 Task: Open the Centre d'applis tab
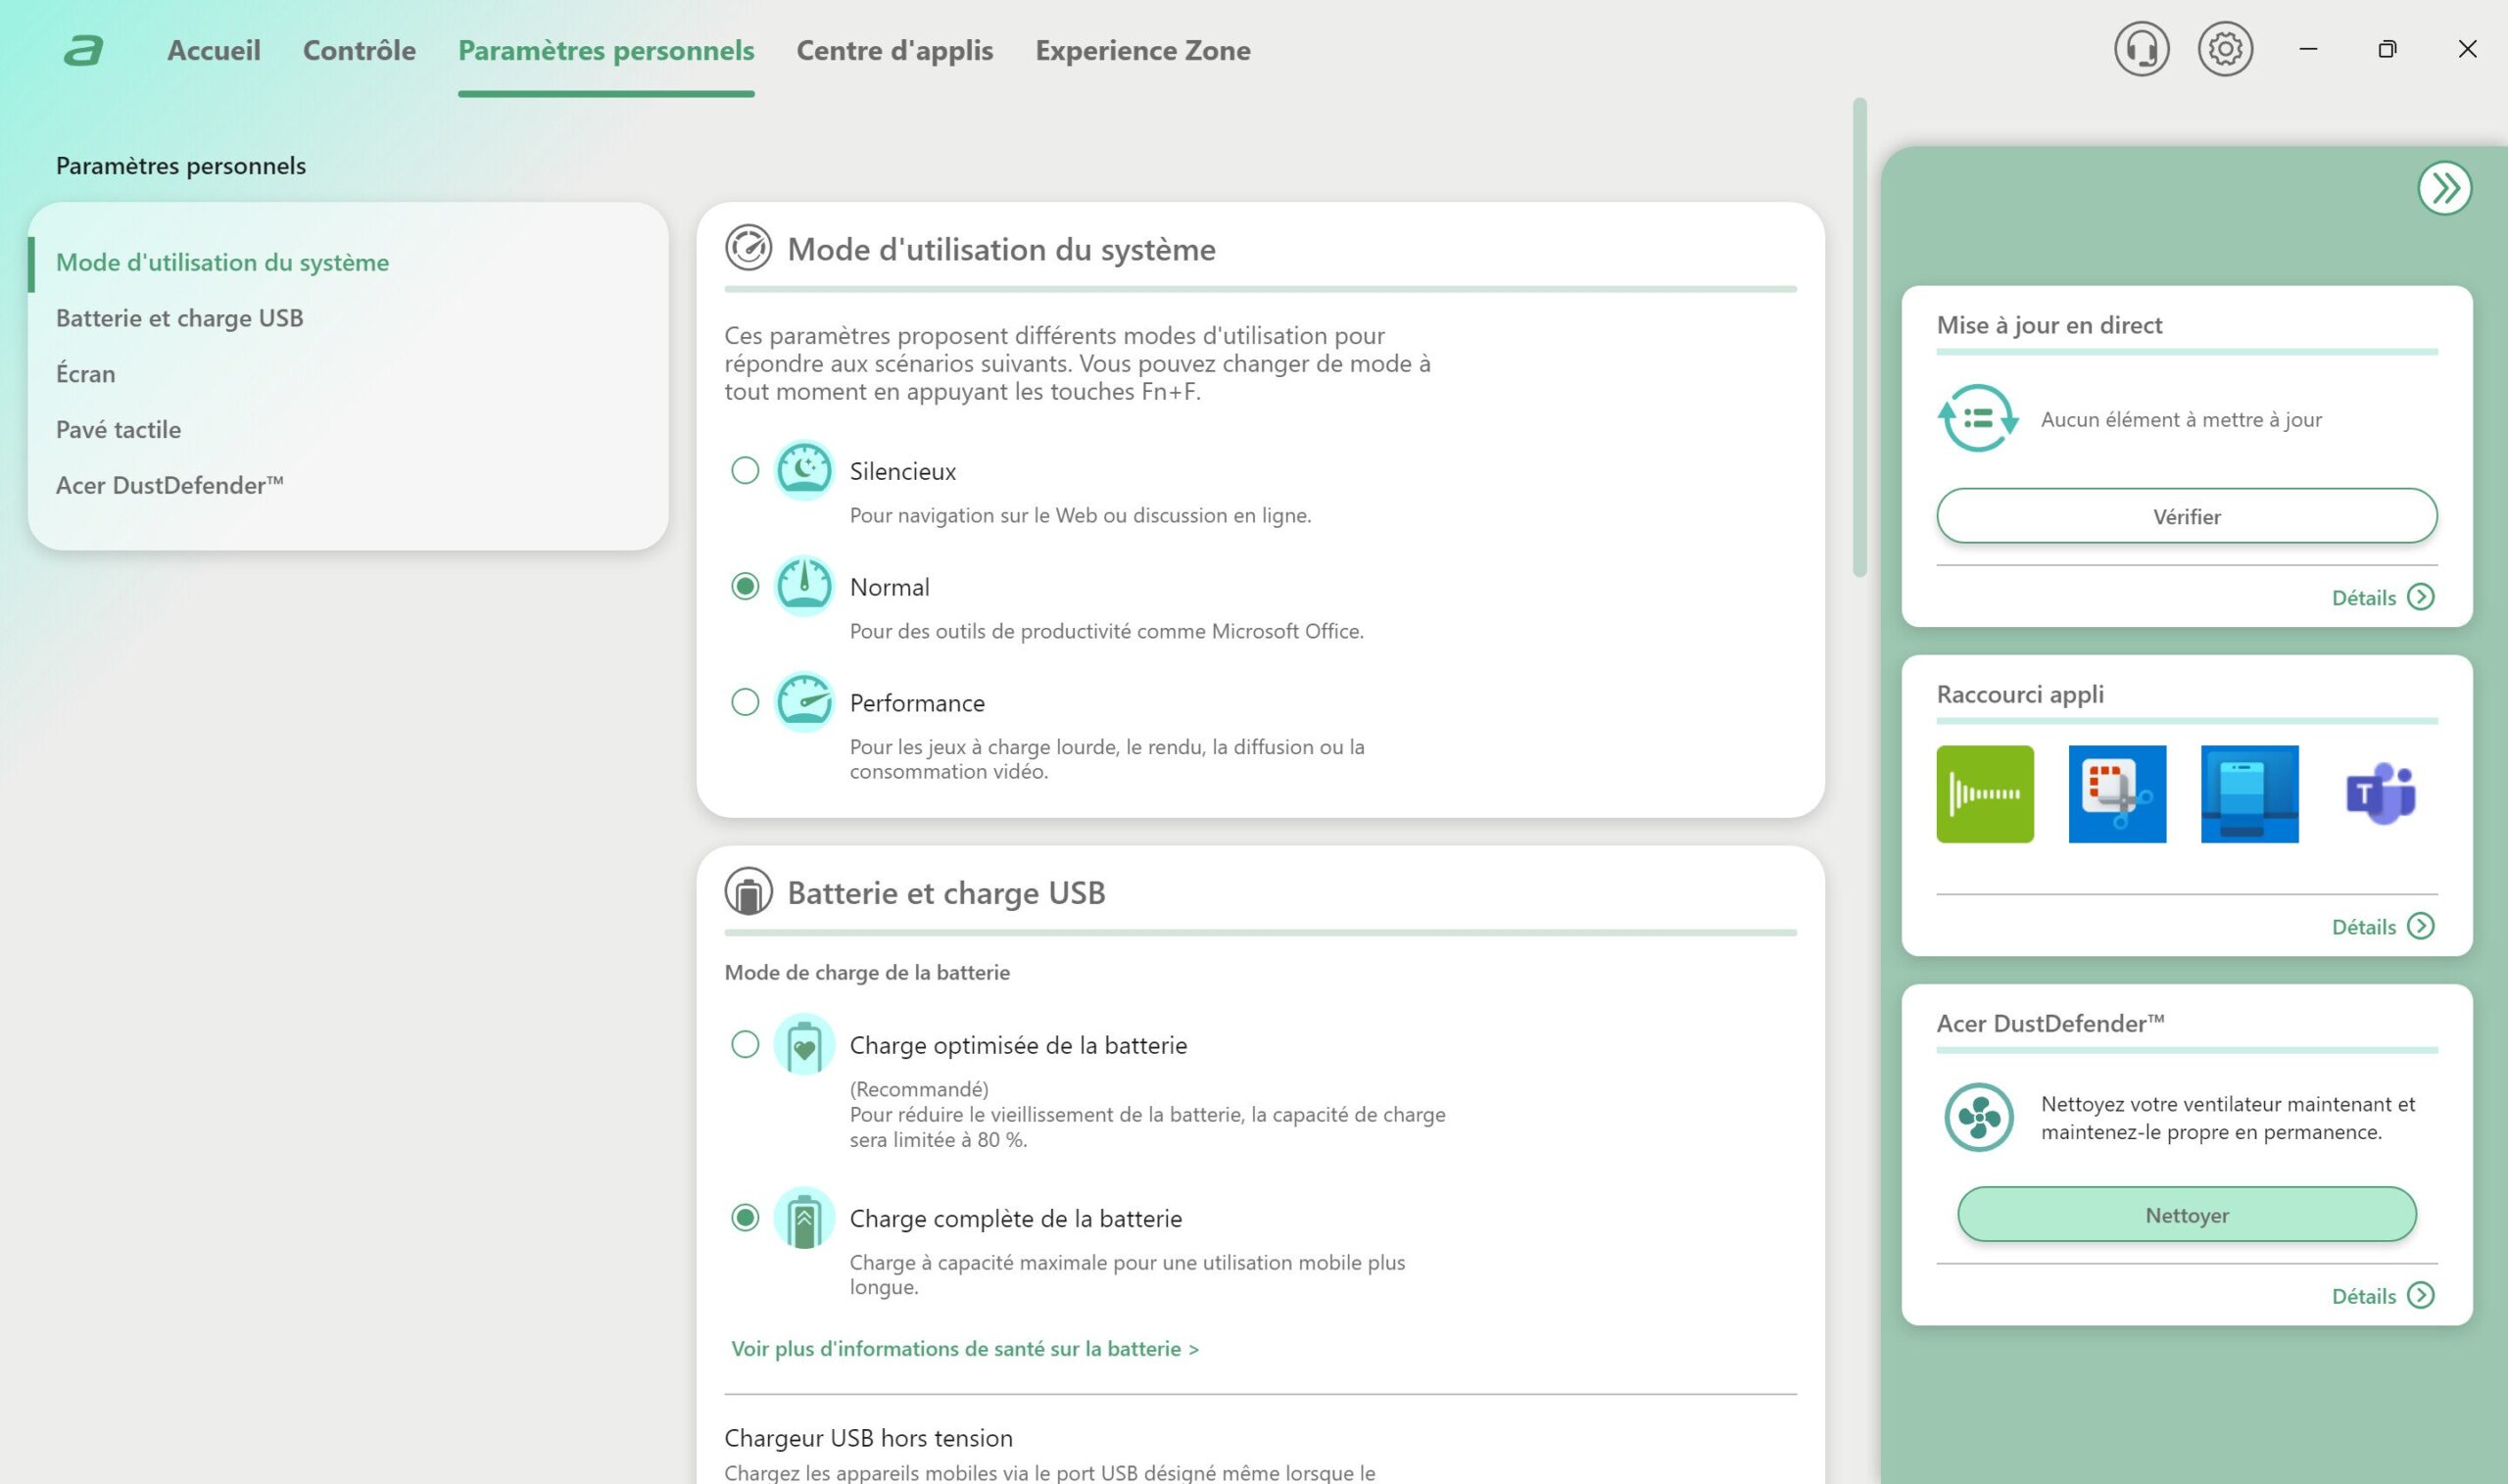[x=894, y=50]
